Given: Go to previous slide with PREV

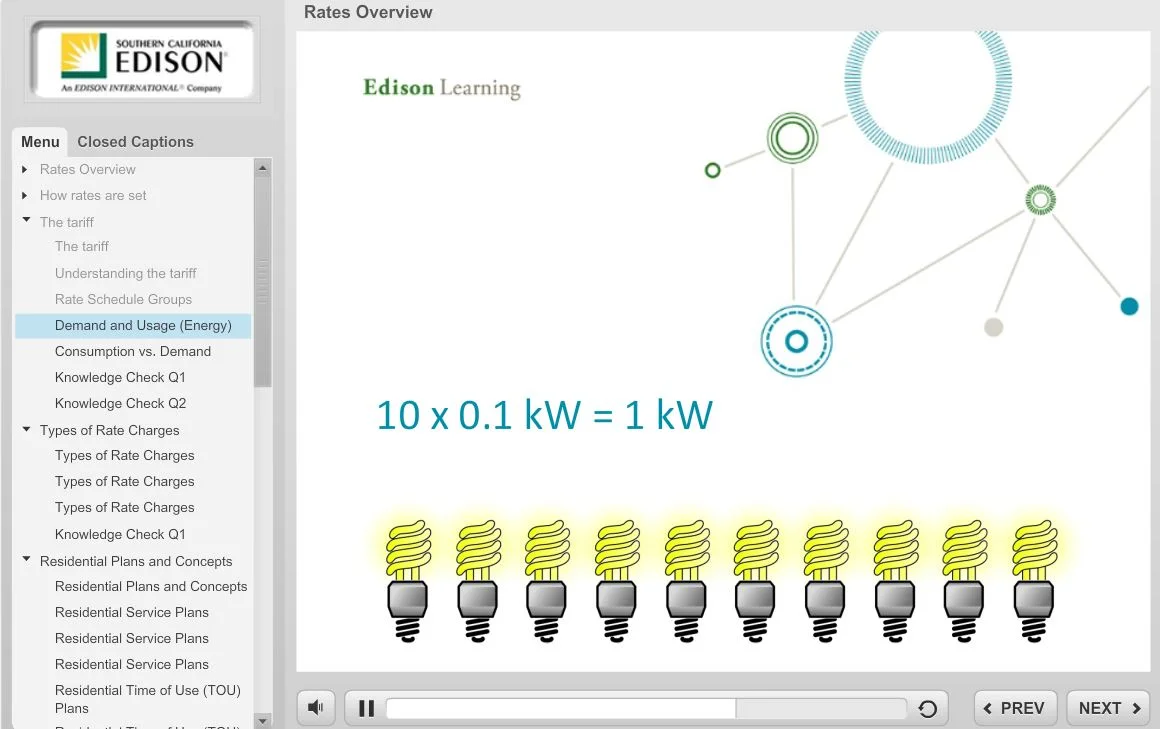Looking at the screenshot, I should point(1014,708).
